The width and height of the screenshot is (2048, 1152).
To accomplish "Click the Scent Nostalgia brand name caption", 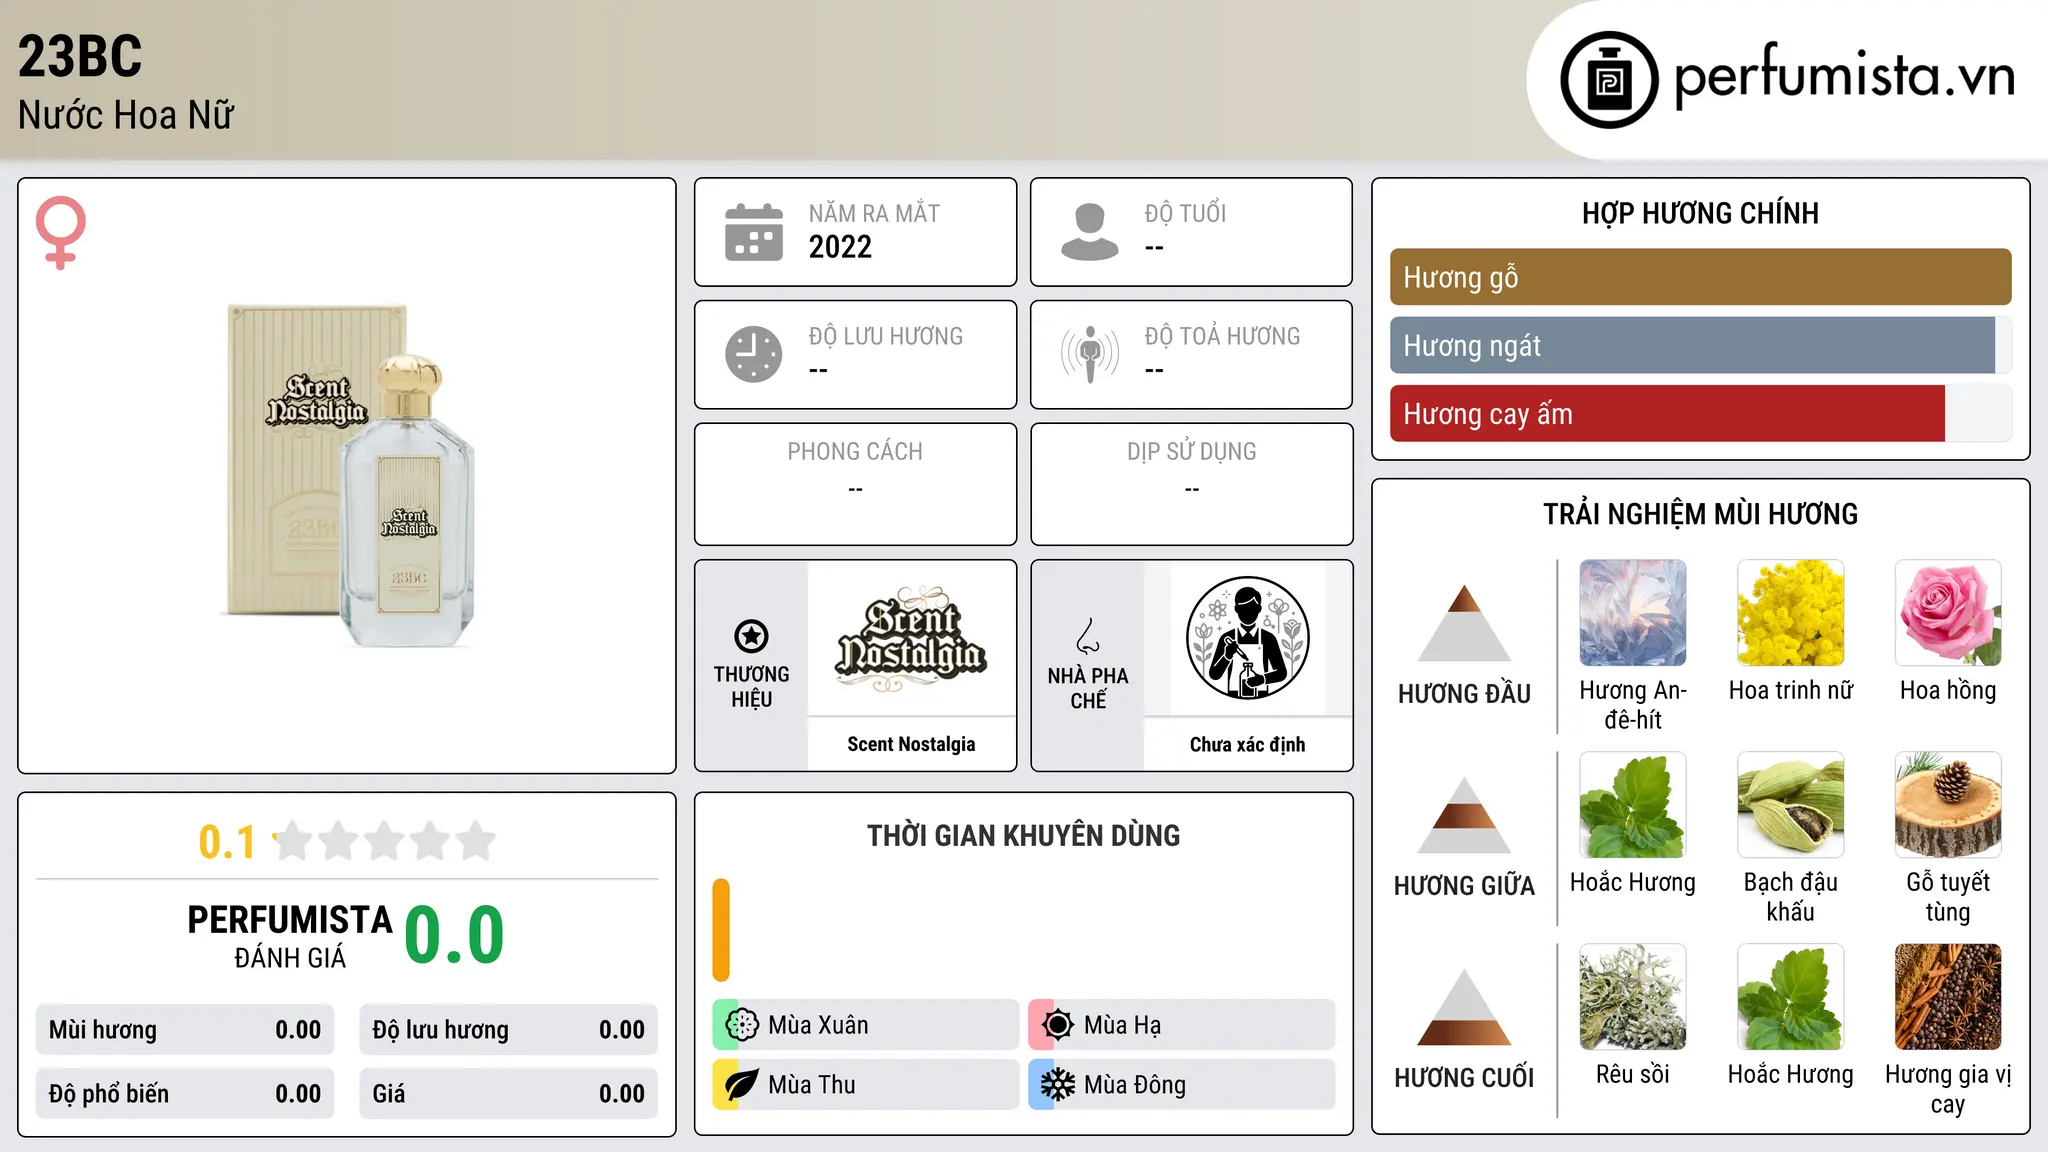I will click(x=911, y=744).
